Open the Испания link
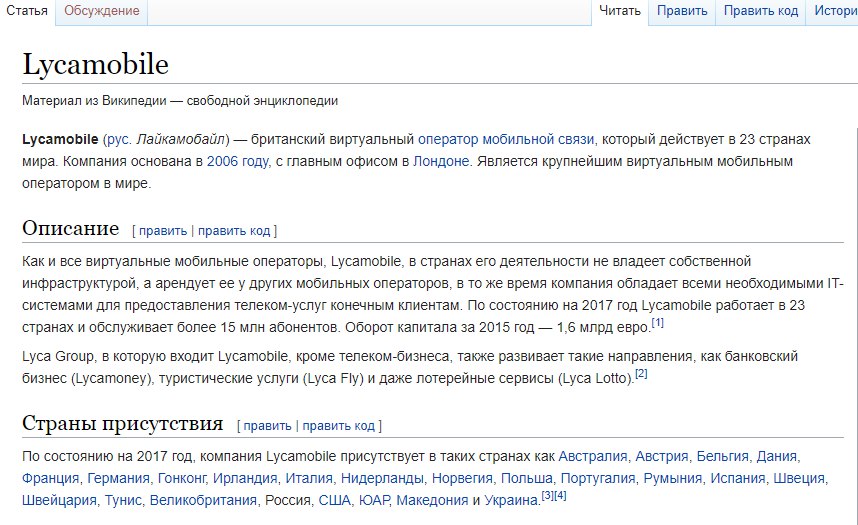The width and height of the screenshot is (858, 525). coord(737,478)
